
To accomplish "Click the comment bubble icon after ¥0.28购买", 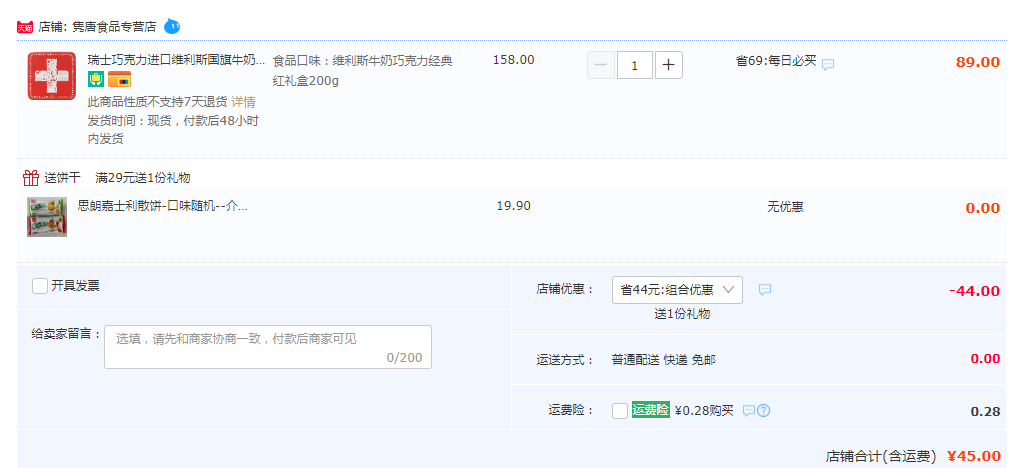I will pos(748,410).
